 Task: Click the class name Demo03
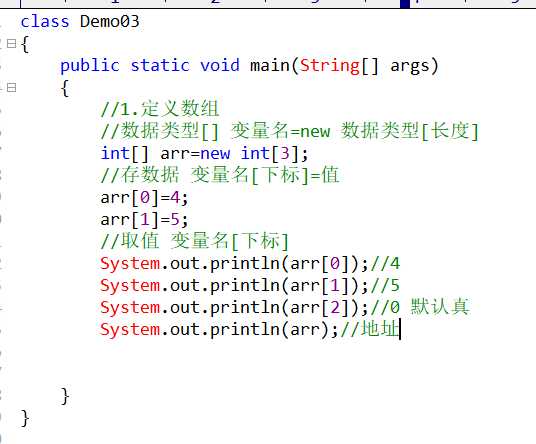point(109,22)
